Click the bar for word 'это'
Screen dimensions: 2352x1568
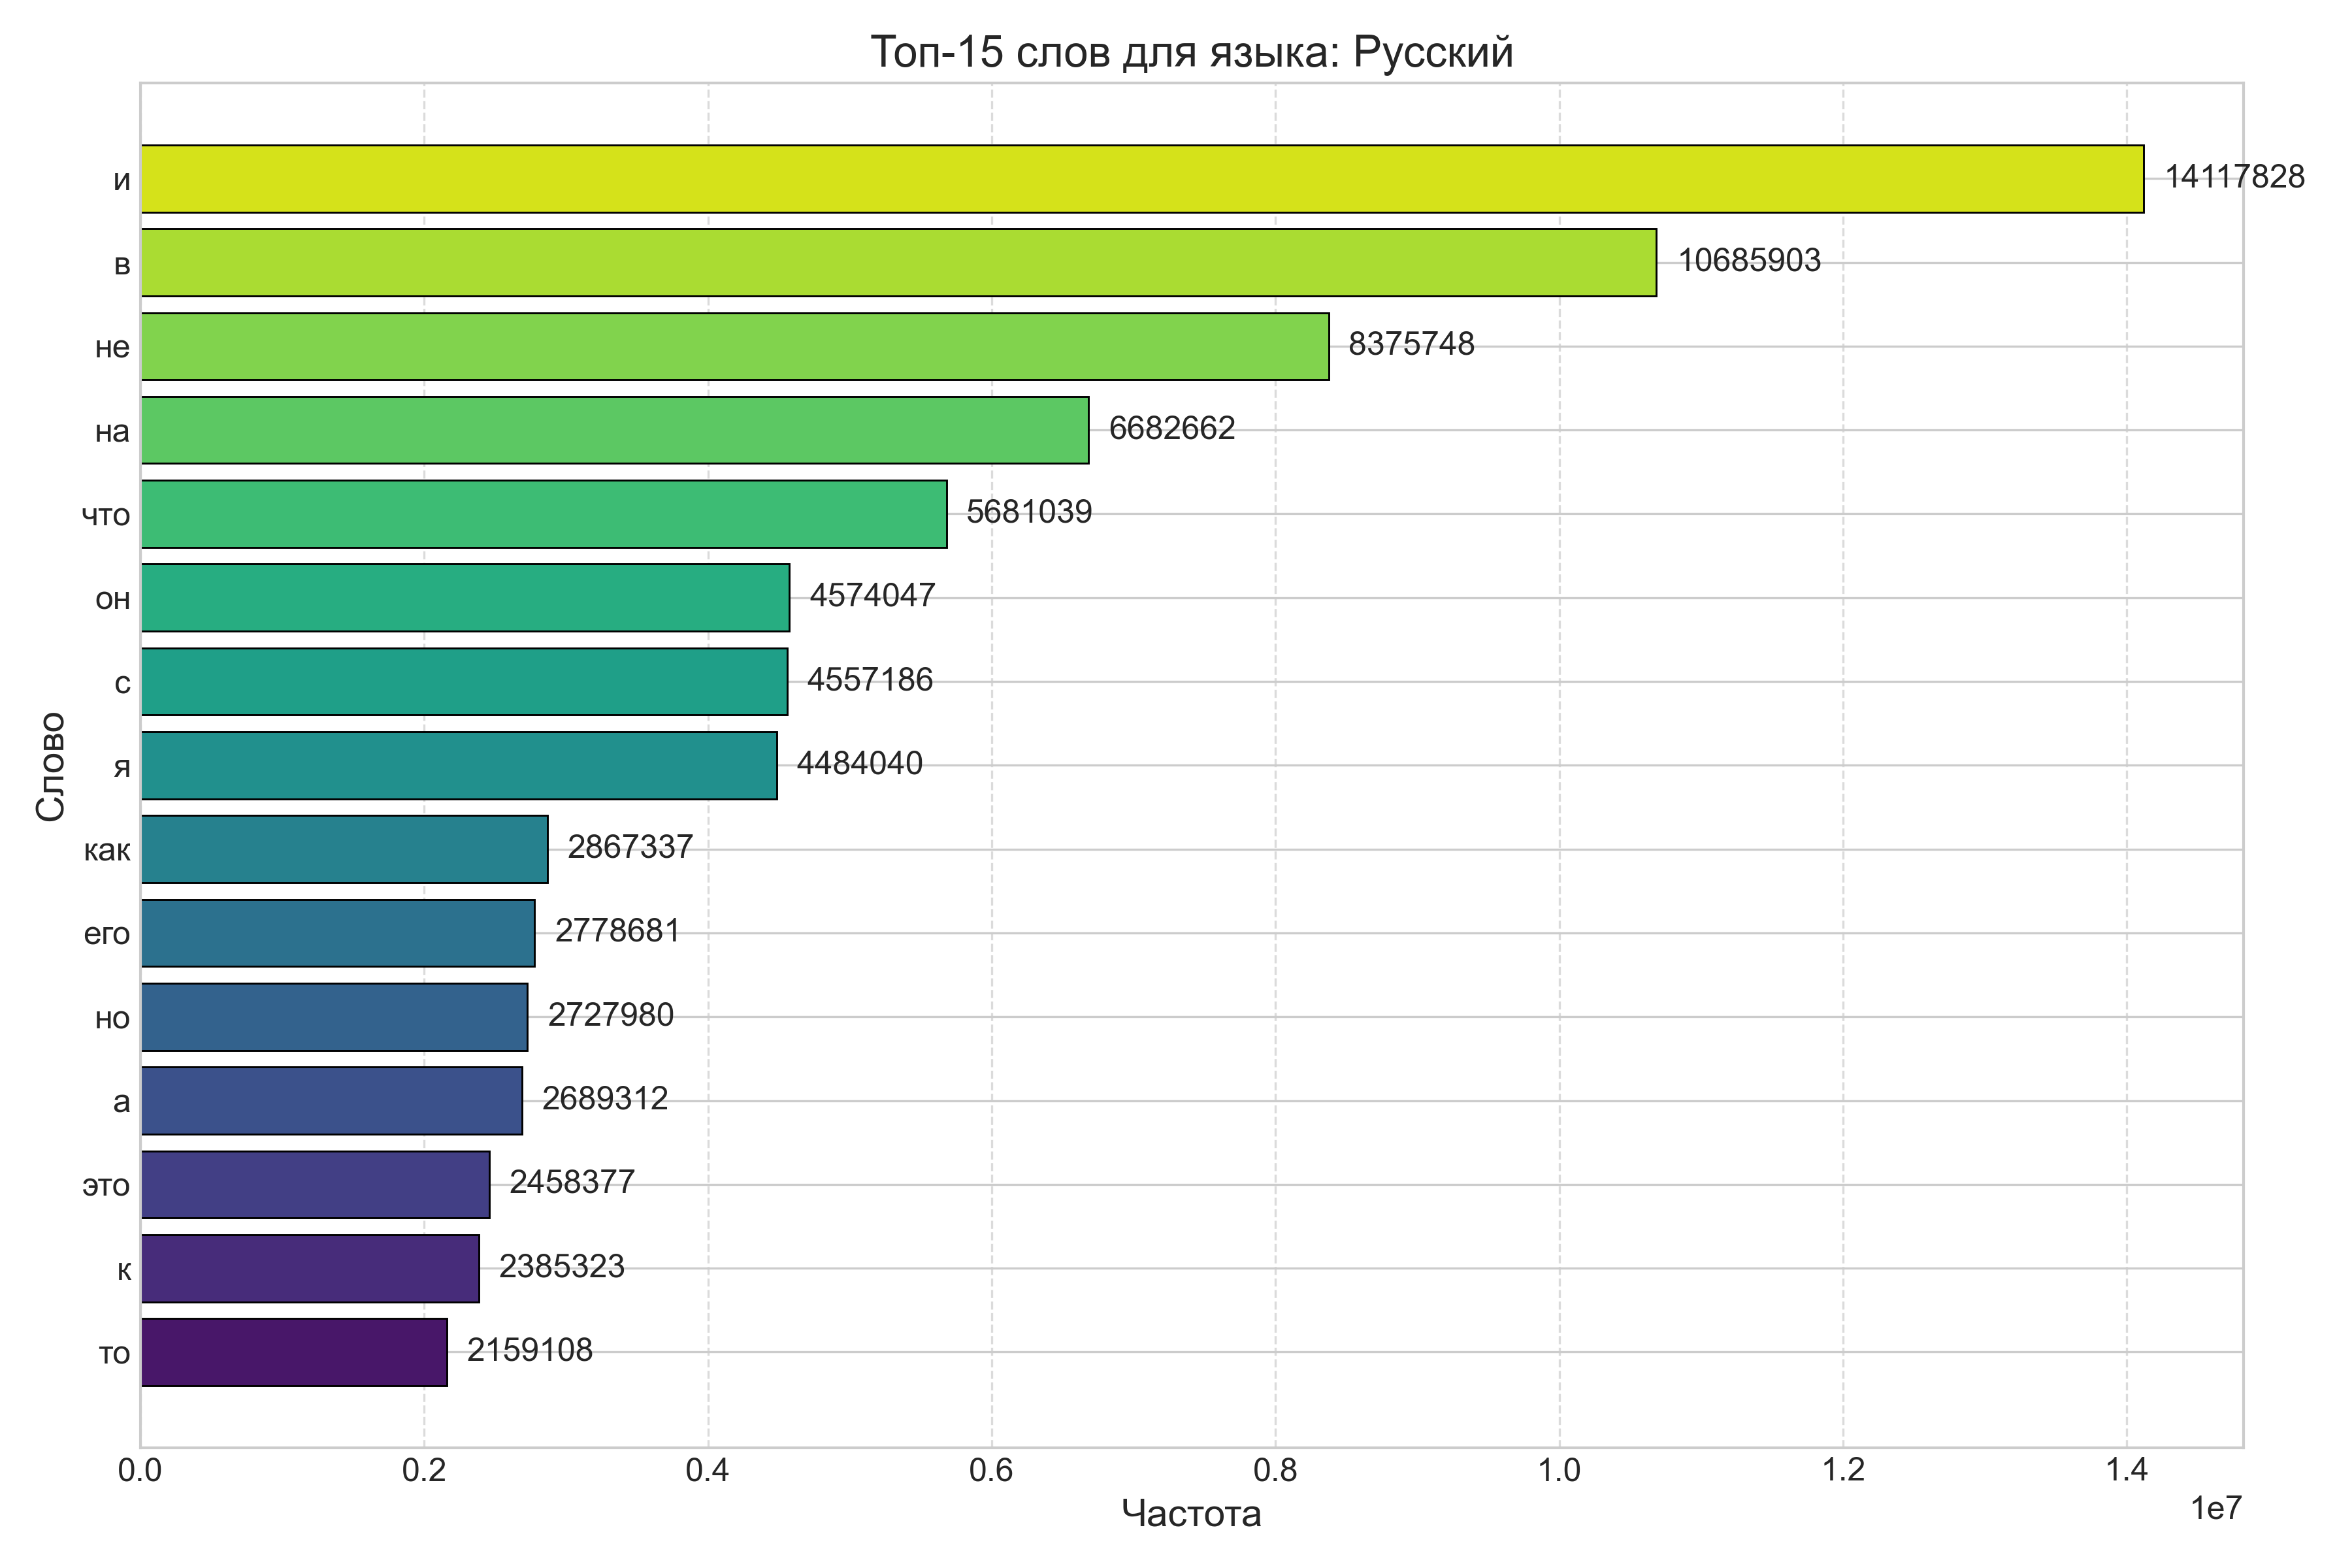[x=315, y=1185]
